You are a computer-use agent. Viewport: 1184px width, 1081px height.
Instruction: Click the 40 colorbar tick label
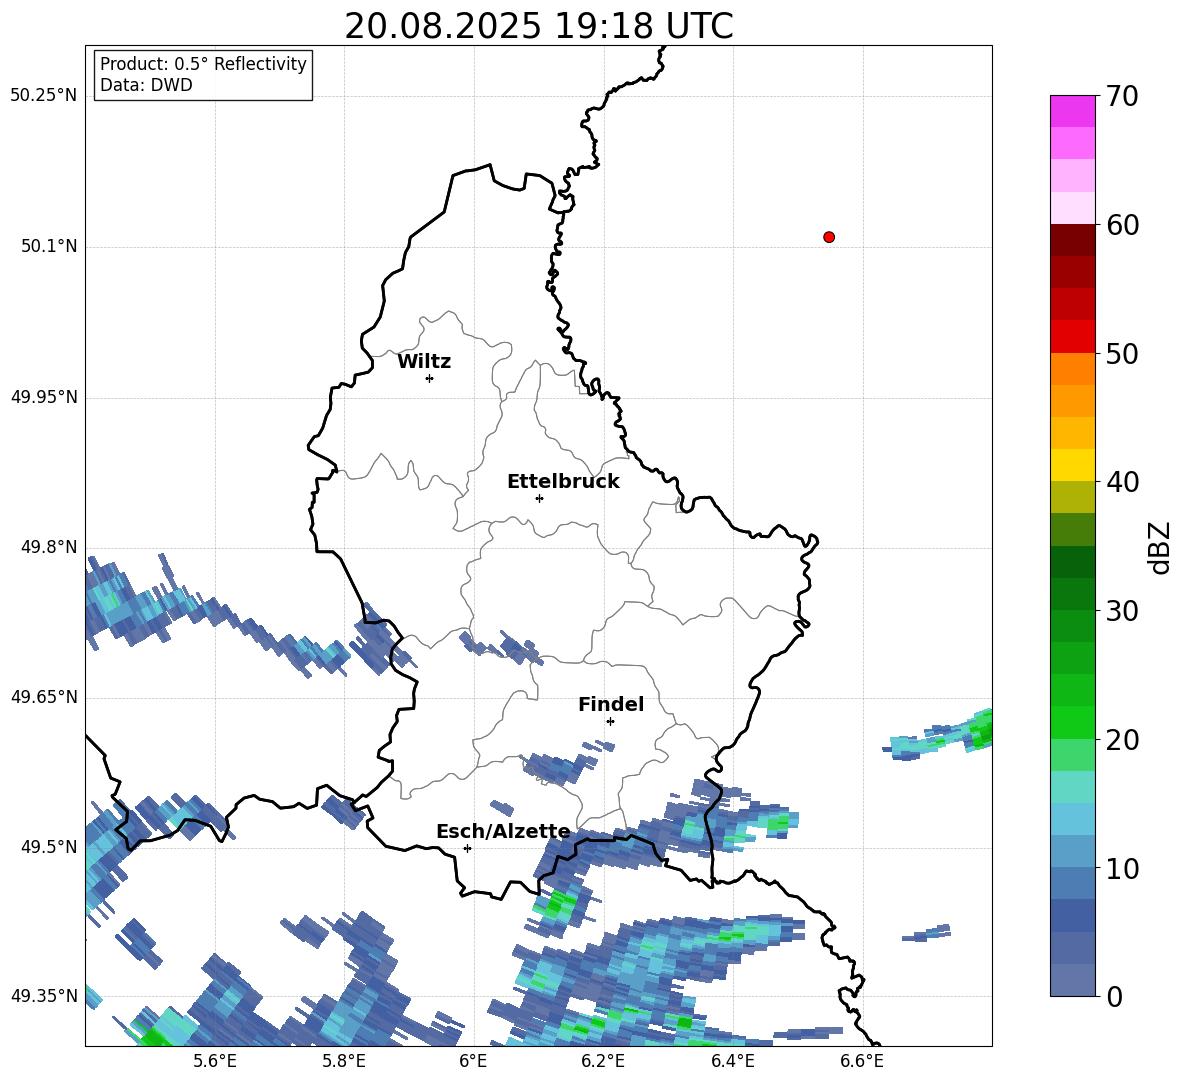pos(1122,482)
